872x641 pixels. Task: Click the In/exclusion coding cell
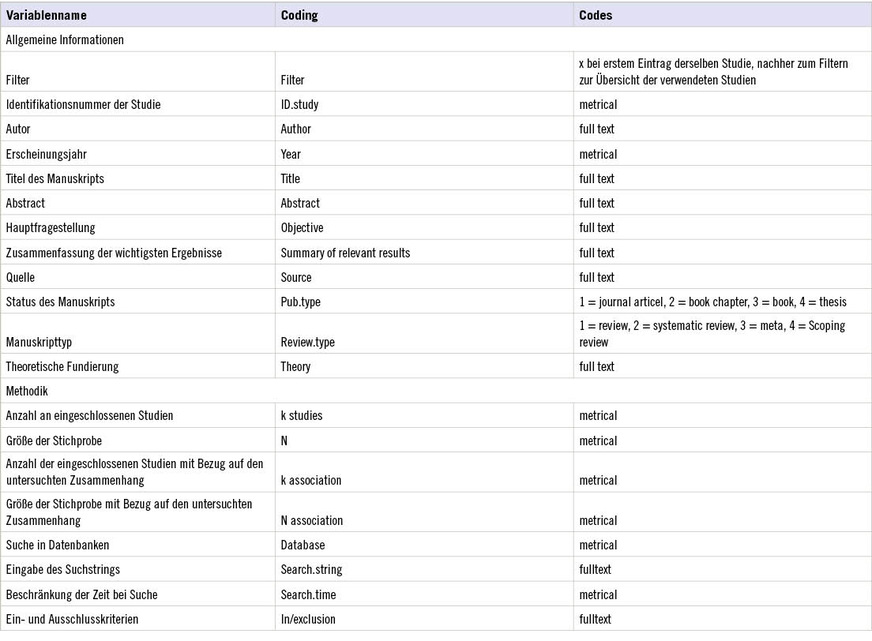[308, 619]
